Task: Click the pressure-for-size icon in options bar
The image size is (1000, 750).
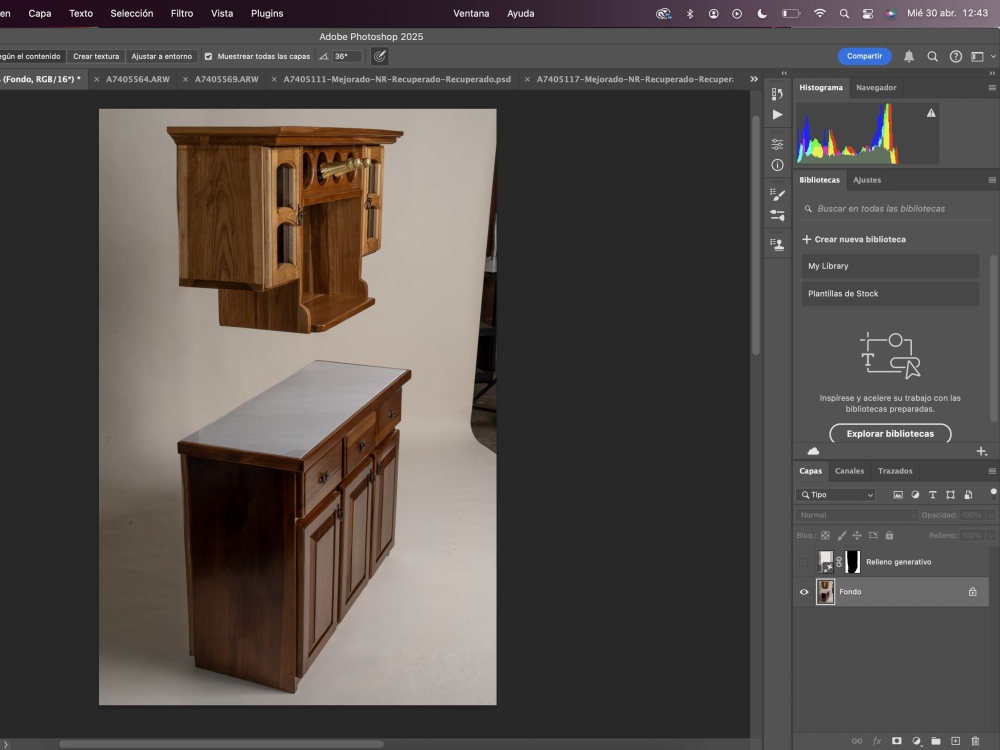Action: tap(379, 56)
